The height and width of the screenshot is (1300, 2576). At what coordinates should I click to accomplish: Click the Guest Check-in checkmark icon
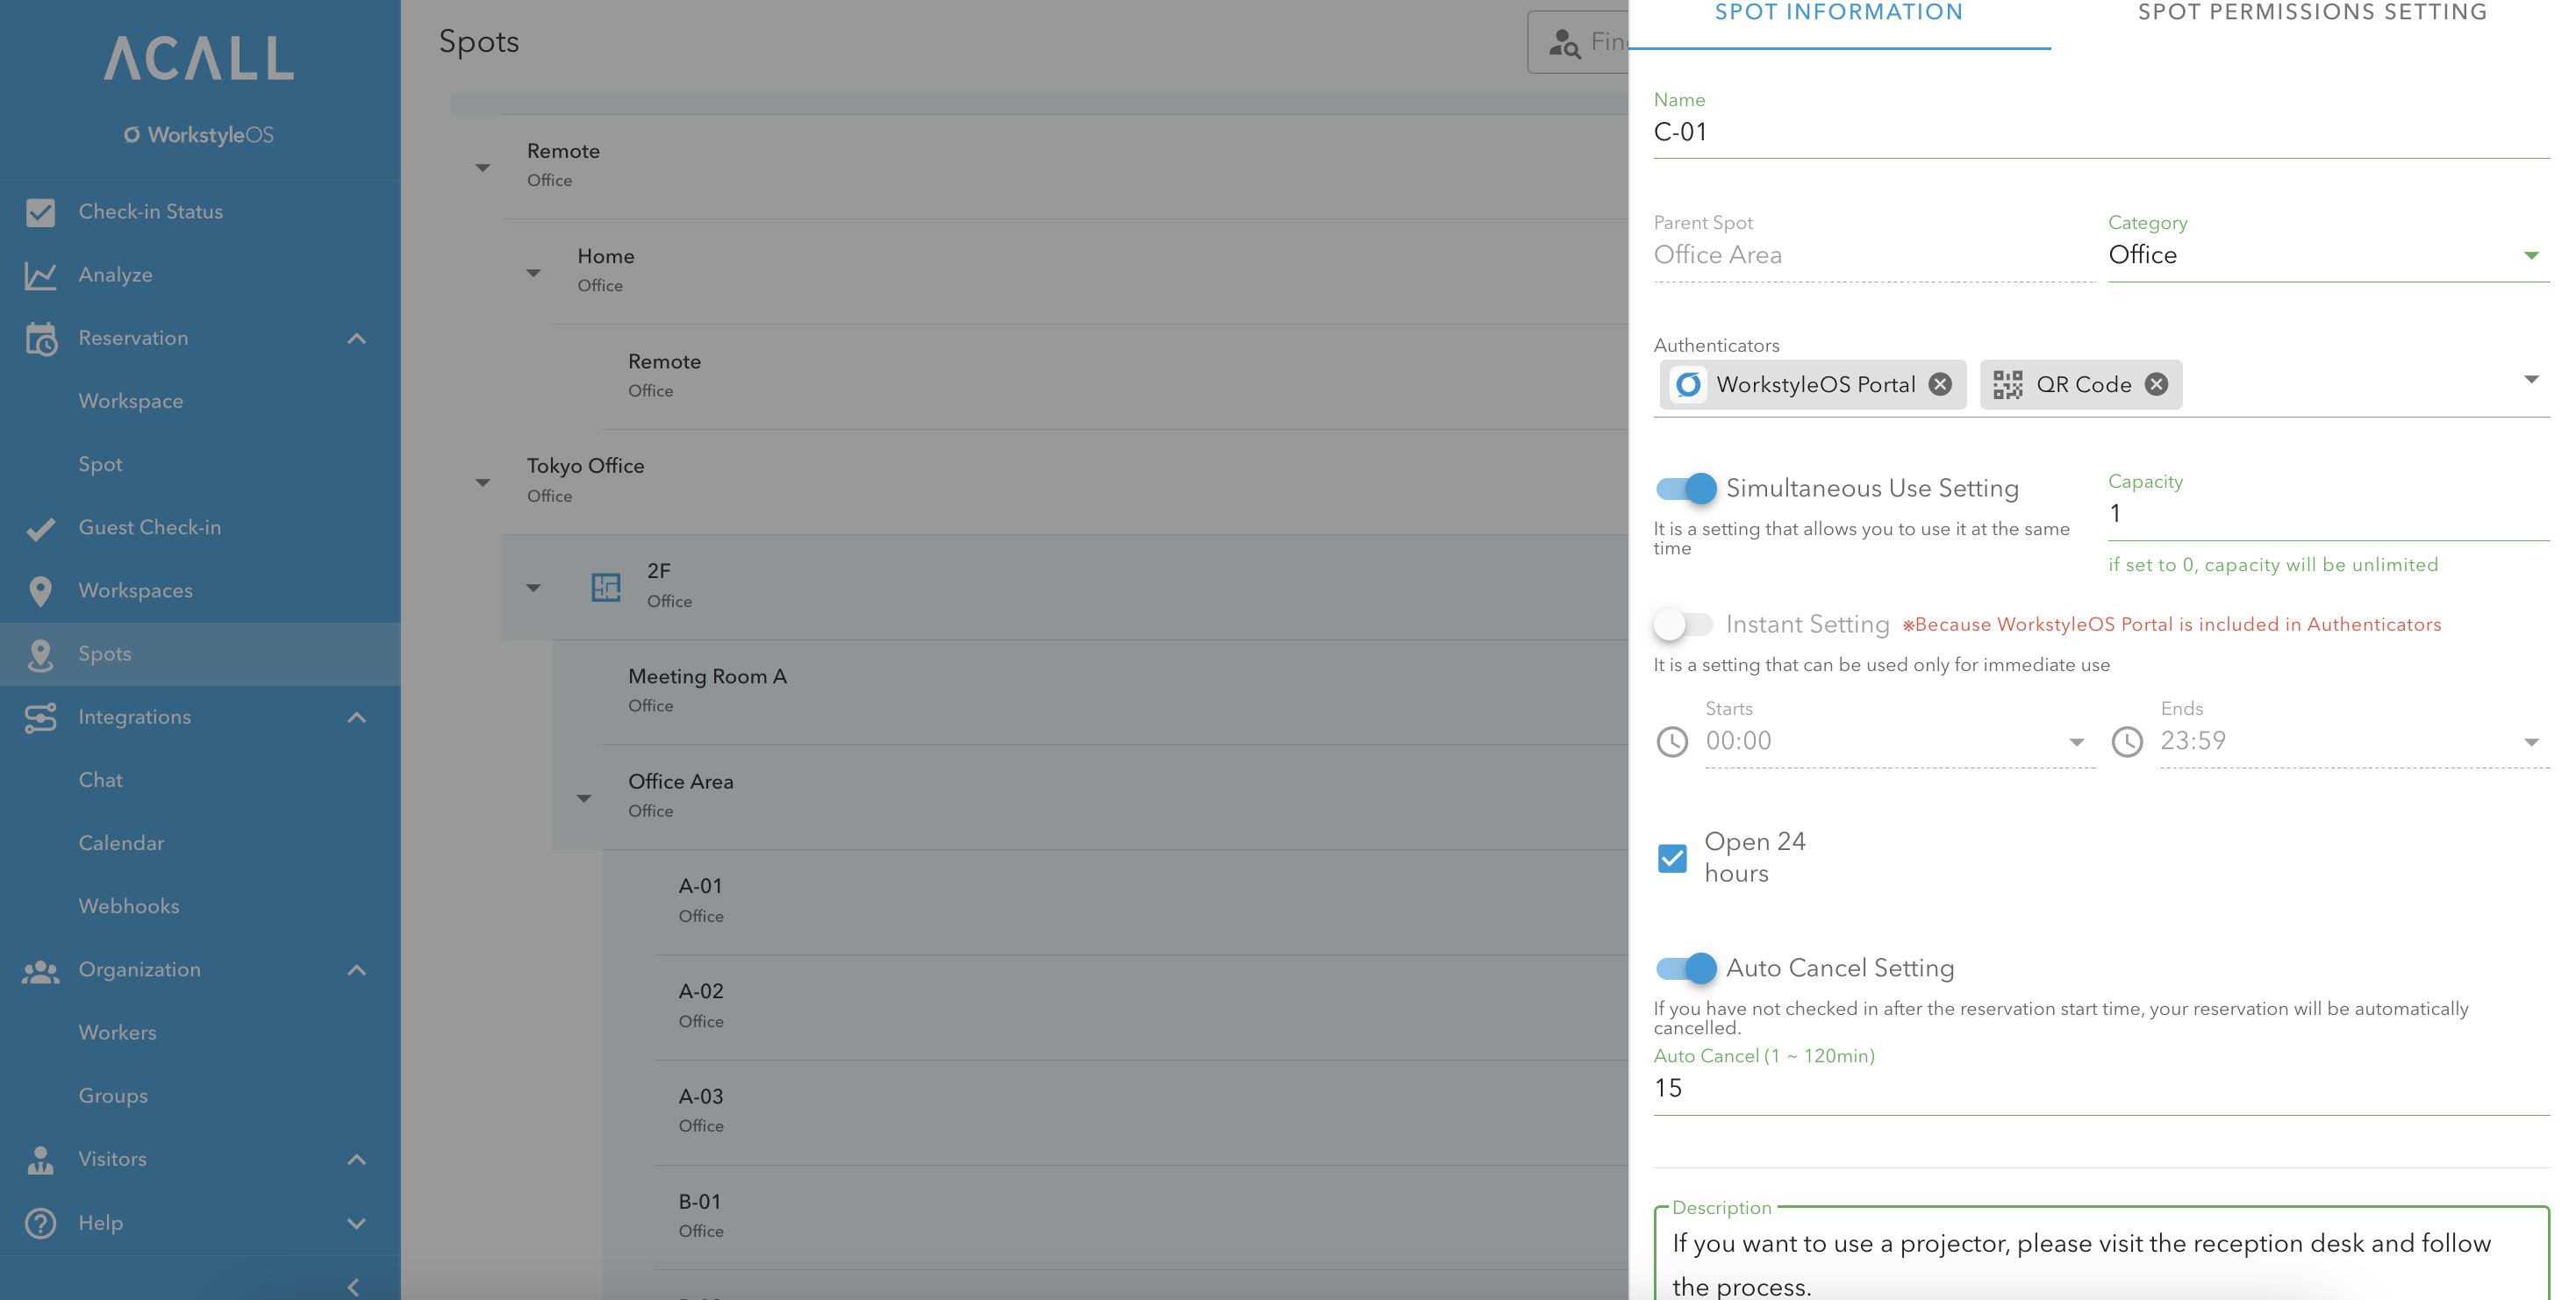tap(40, 528)
